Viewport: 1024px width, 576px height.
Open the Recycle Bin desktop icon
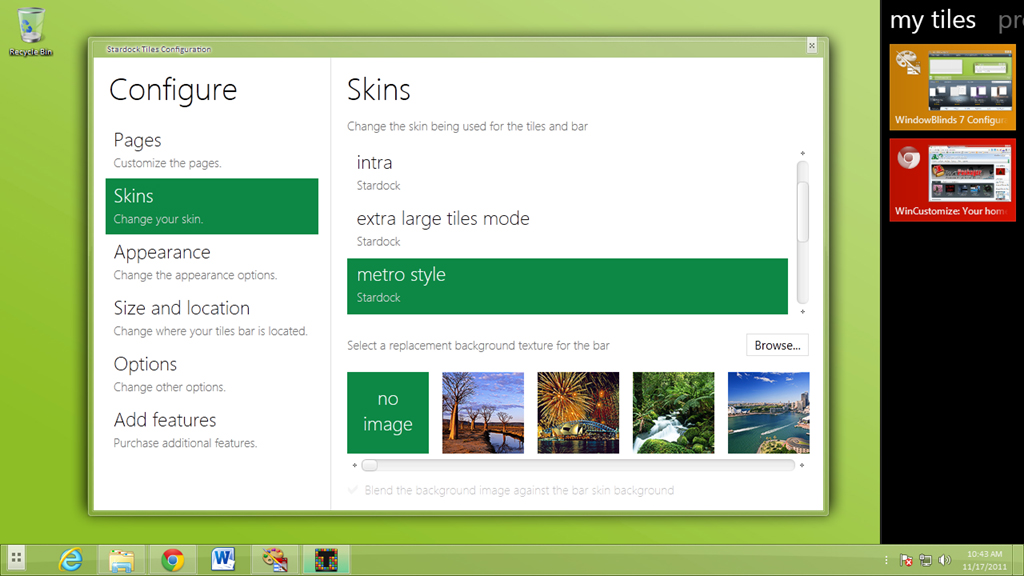[30, 31]
